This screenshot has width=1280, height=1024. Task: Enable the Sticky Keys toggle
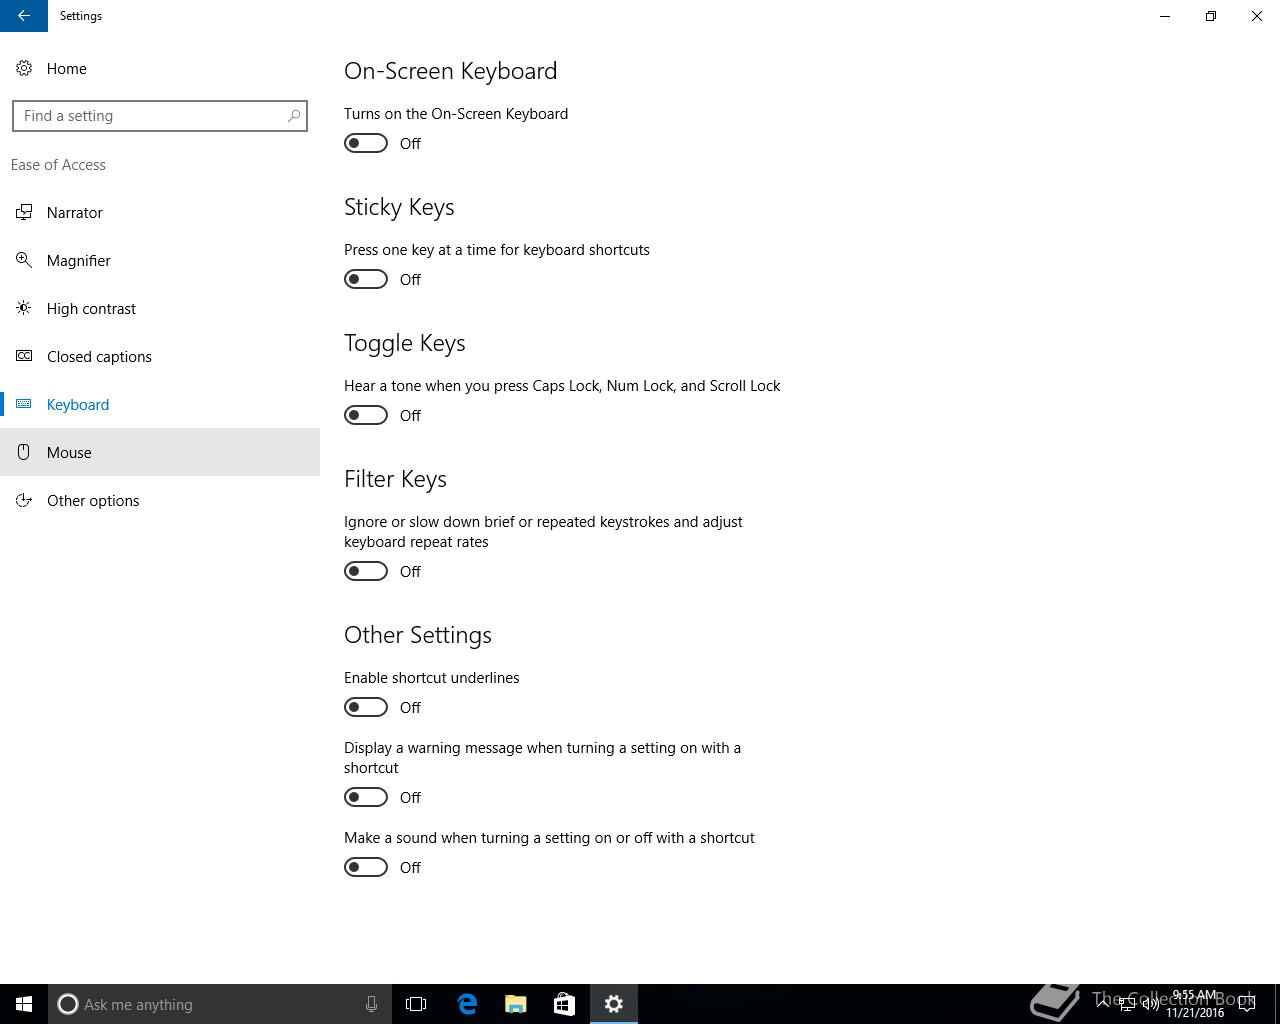[x=366, y=279]
